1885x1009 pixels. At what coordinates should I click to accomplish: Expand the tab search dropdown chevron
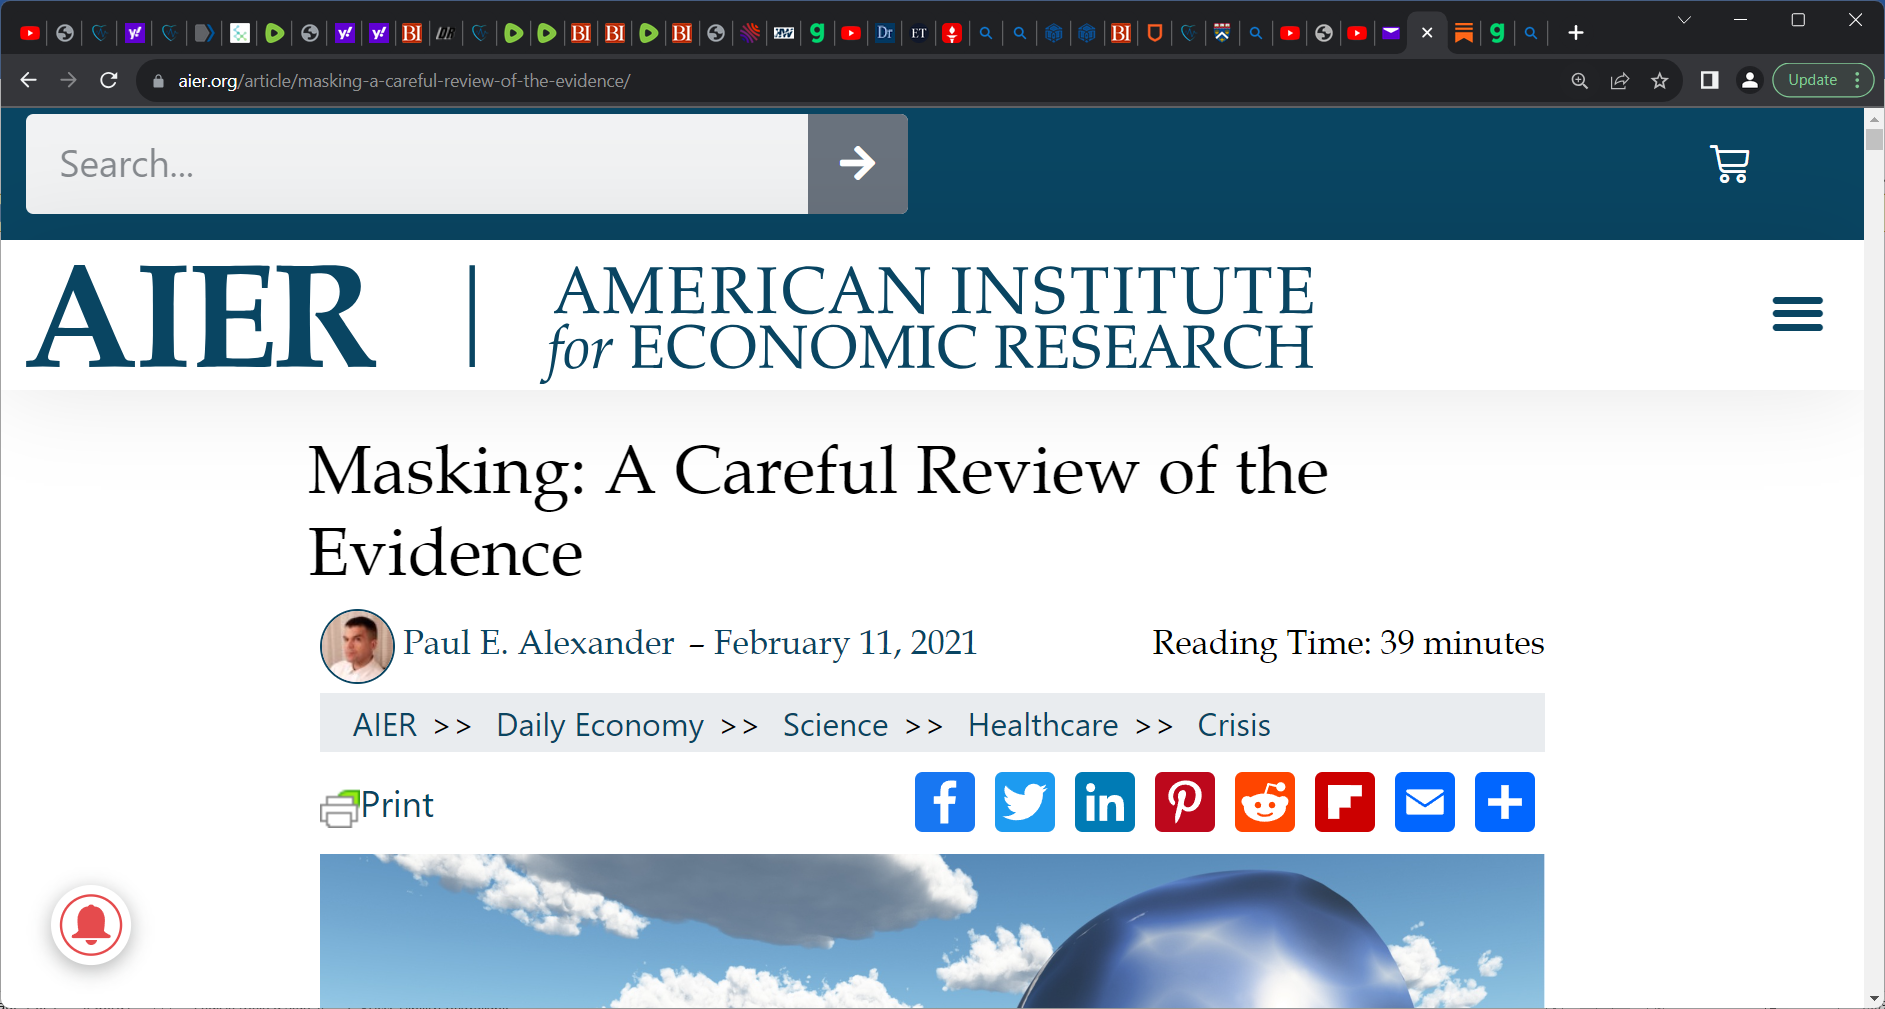pyautogui.click(x=1684, y=20)
